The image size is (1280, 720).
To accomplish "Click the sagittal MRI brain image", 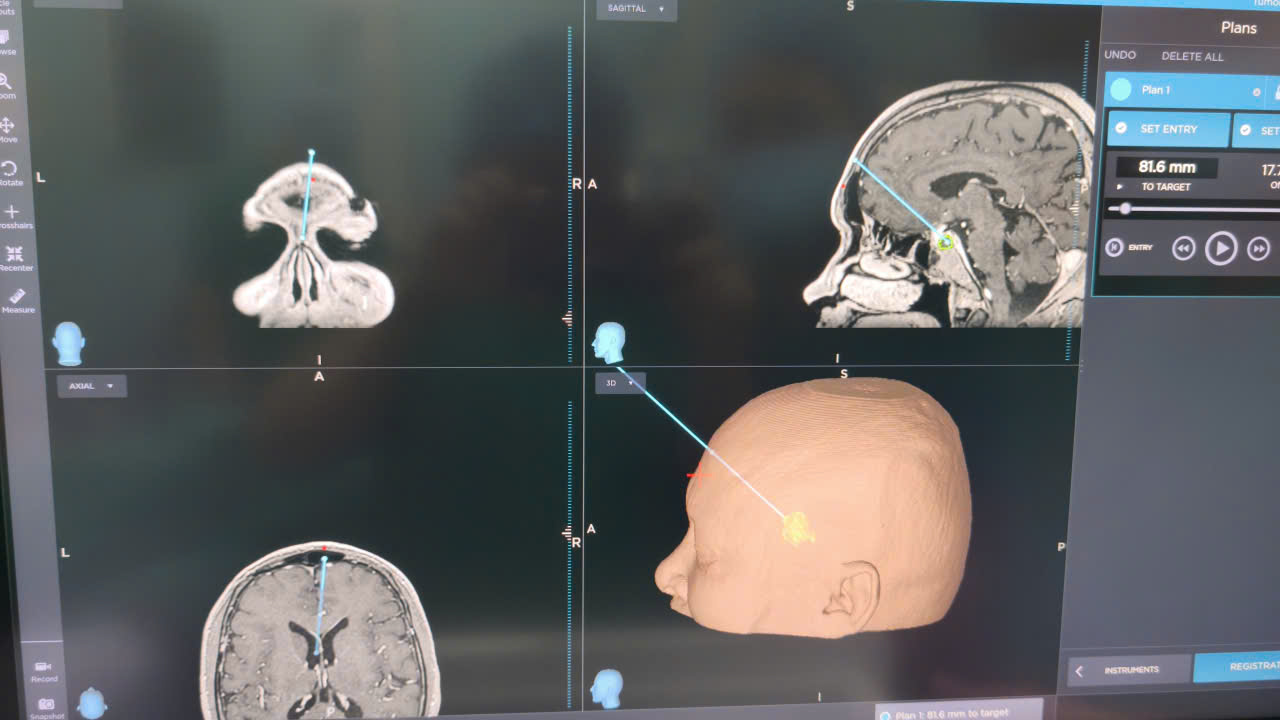I will tap(950, 205).
